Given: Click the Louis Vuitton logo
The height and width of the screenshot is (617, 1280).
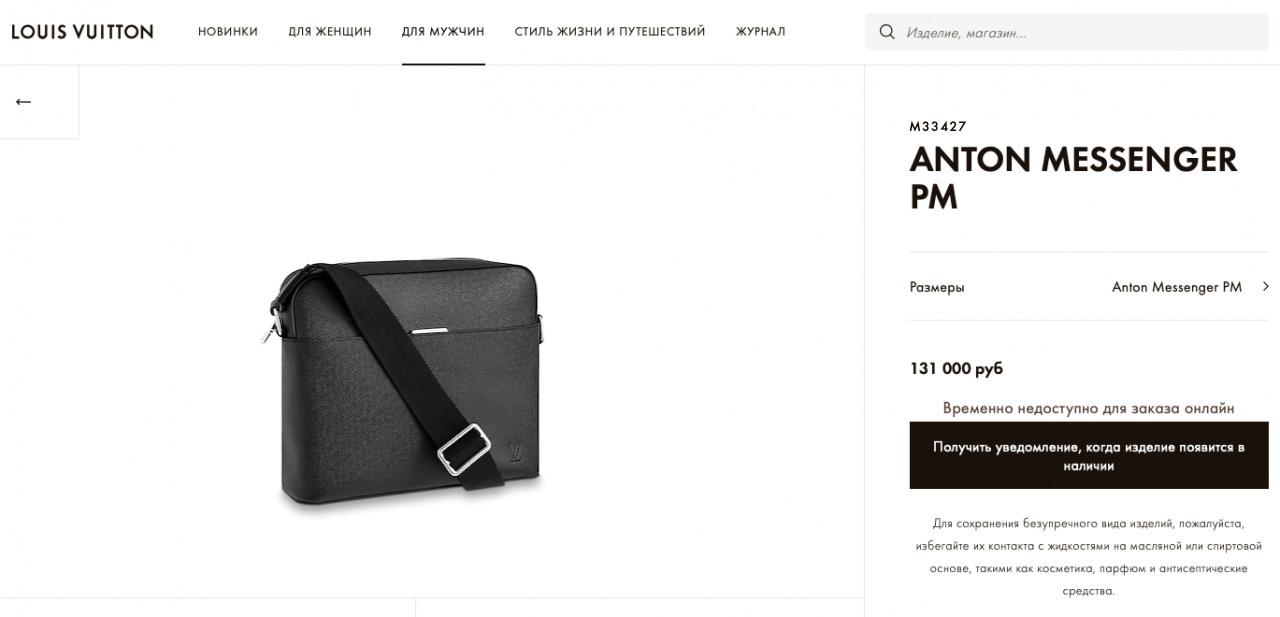Looking at the screenshot, I should click(x=83, y=32).
